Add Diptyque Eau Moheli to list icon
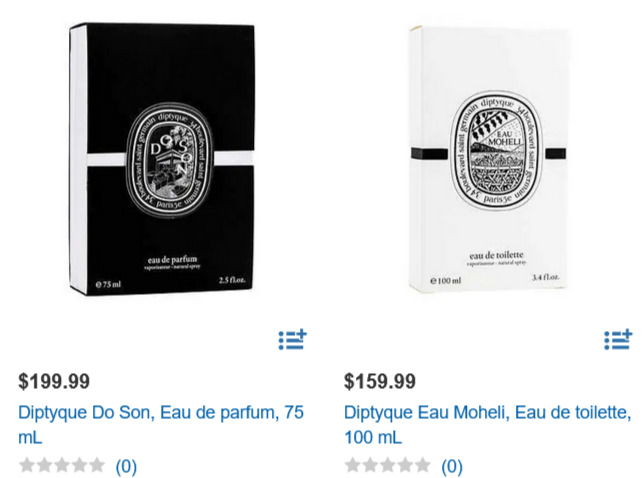The image size is (642, 478). point(618,340)
